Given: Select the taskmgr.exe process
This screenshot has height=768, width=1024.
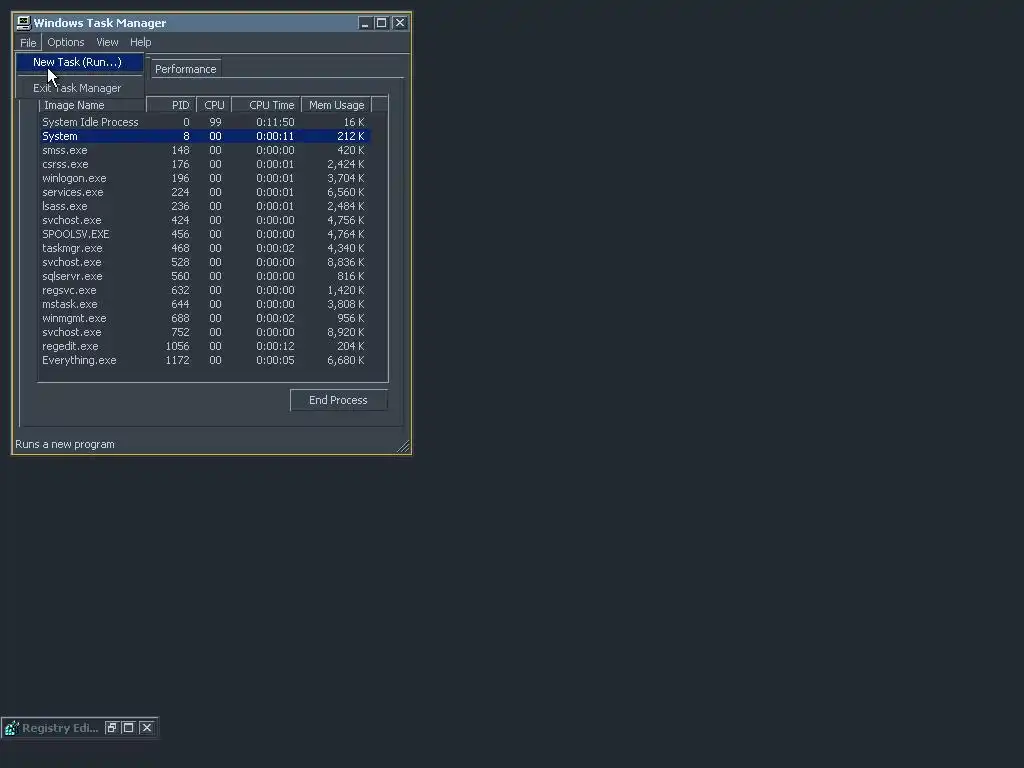Looking at the screenshot, I should point(205,249).
